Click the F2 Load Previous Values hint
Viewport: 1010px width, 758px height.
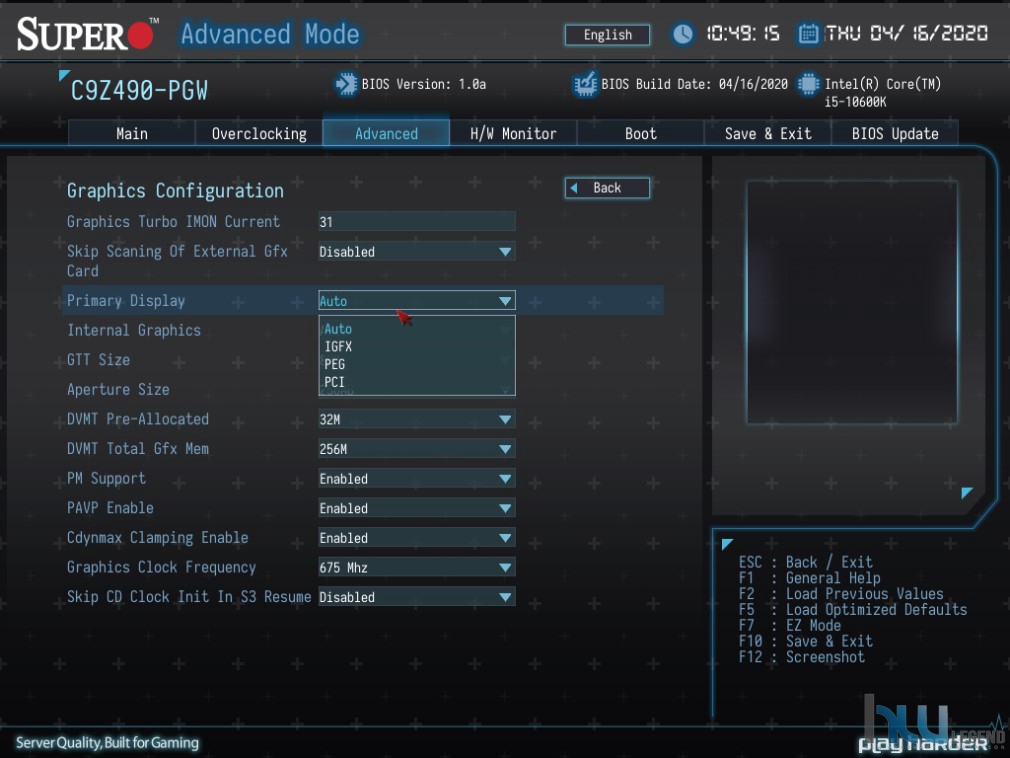coord(841,594)
